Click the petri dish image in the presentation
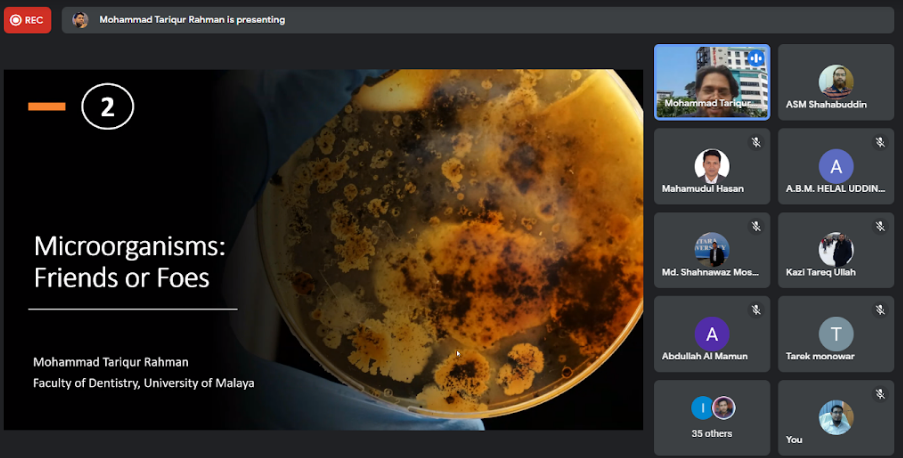 click(x=449, y=242)
